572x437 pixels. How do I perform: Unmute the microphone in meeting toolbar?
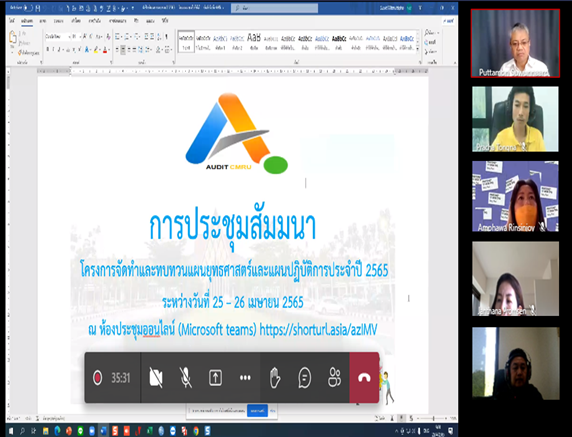186,378
